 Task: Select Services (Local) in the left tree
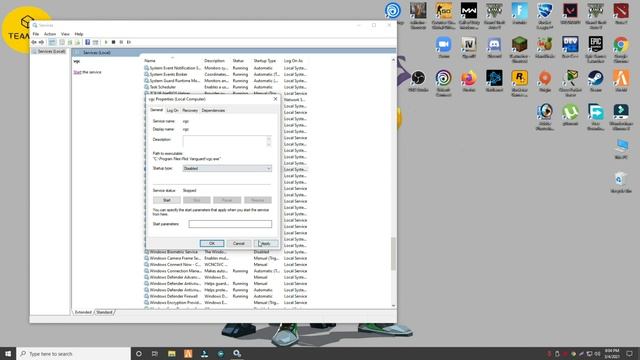pyautogui.click(x=51, y=51)
